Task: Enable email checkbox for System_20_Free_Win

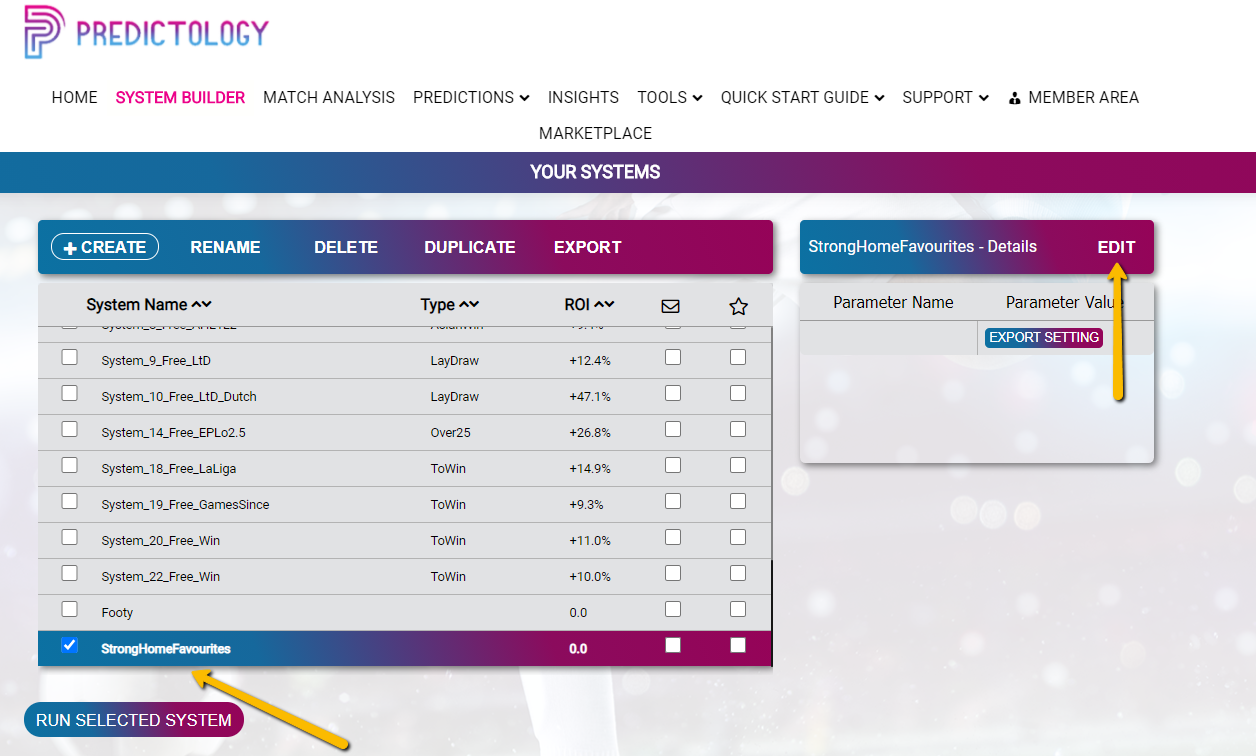Action: pos(673,537)
